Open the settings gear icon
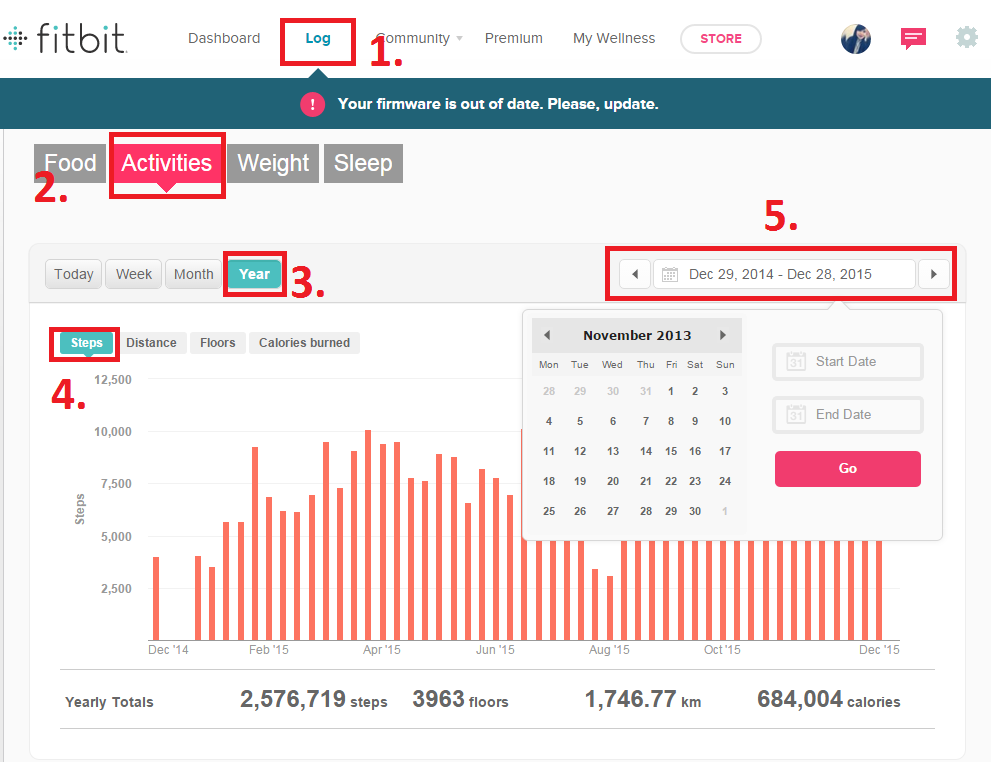 (x=966, y=37)
